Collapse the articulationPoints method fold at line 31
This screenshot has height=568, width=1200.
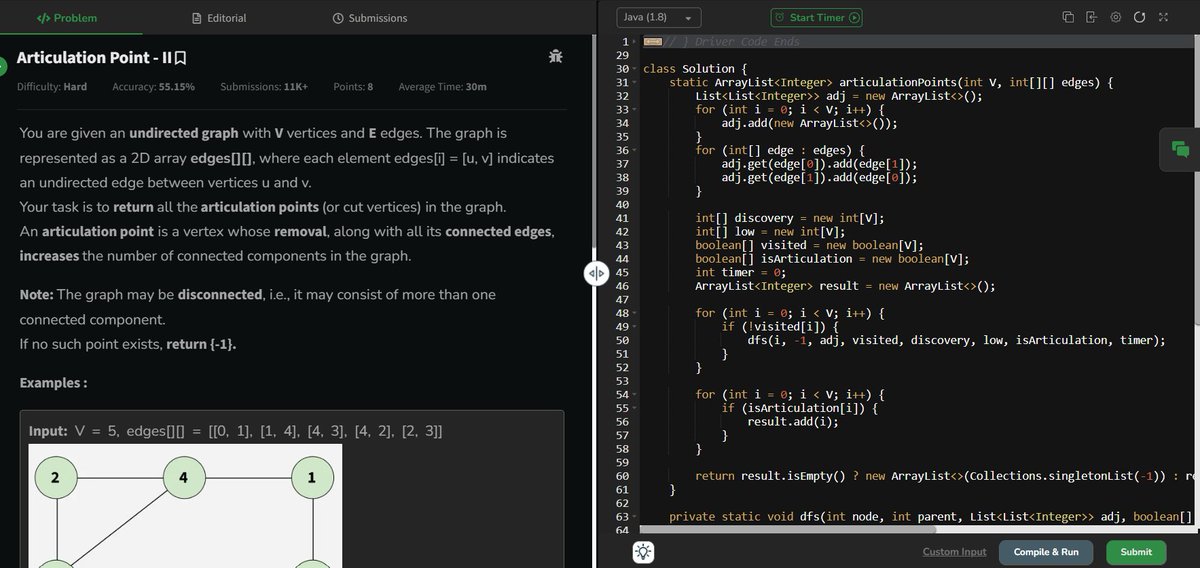(x=636, y=82)
